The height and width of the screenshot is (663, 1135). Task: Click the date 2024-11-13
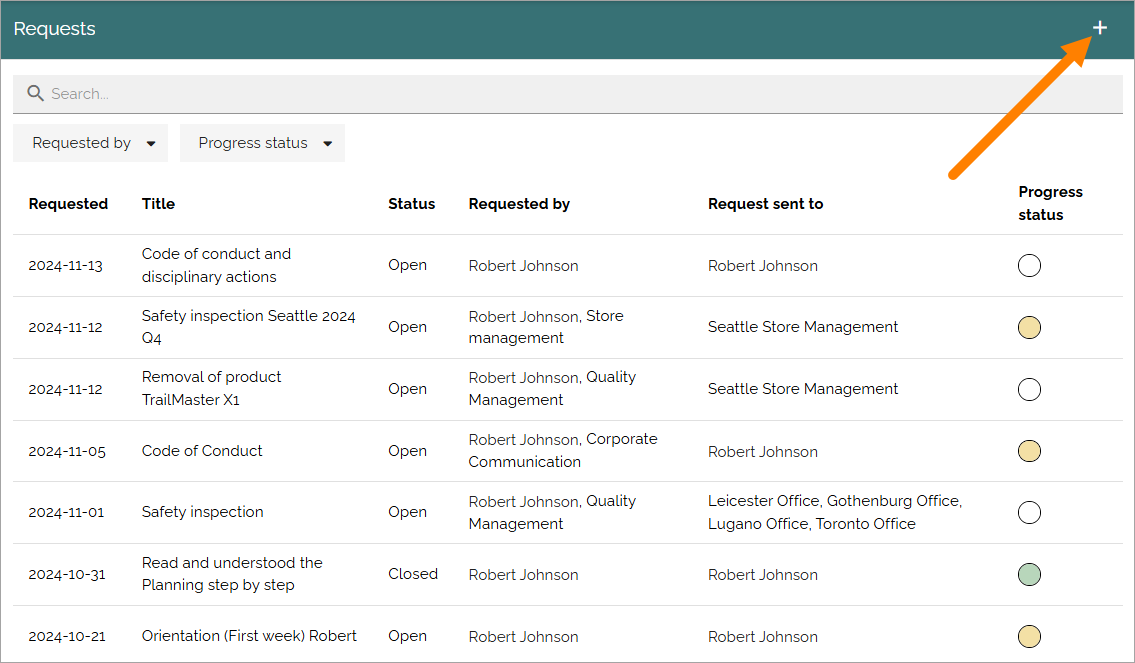pyautogui.click(x=65, y=266)
